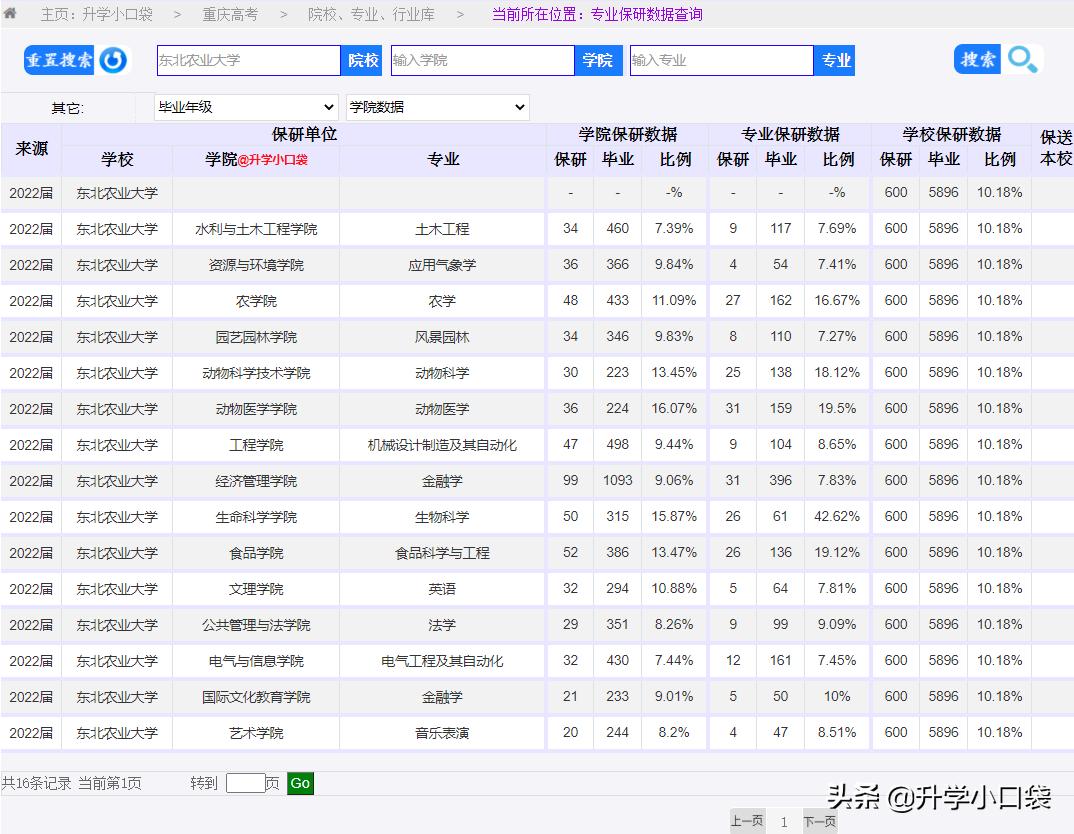Click the circular refresh icon beside 重置搜索
The width and height of the screenshot is (1074, 834).
[x=113, y=60]
